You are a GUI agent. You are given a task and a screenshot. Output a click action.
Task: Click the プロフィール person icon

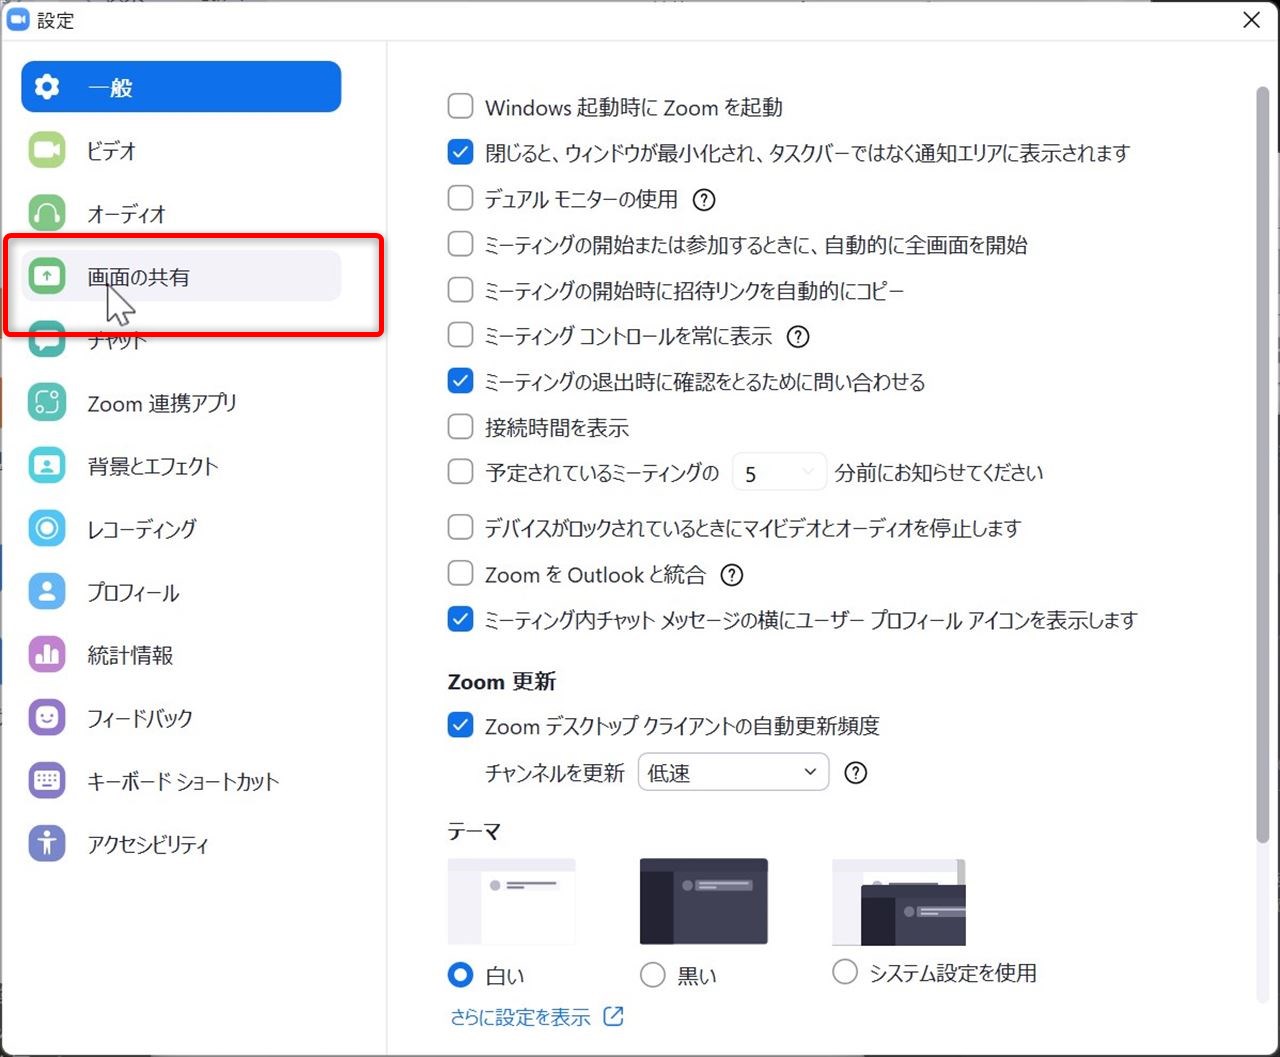(x=47, y=591)
